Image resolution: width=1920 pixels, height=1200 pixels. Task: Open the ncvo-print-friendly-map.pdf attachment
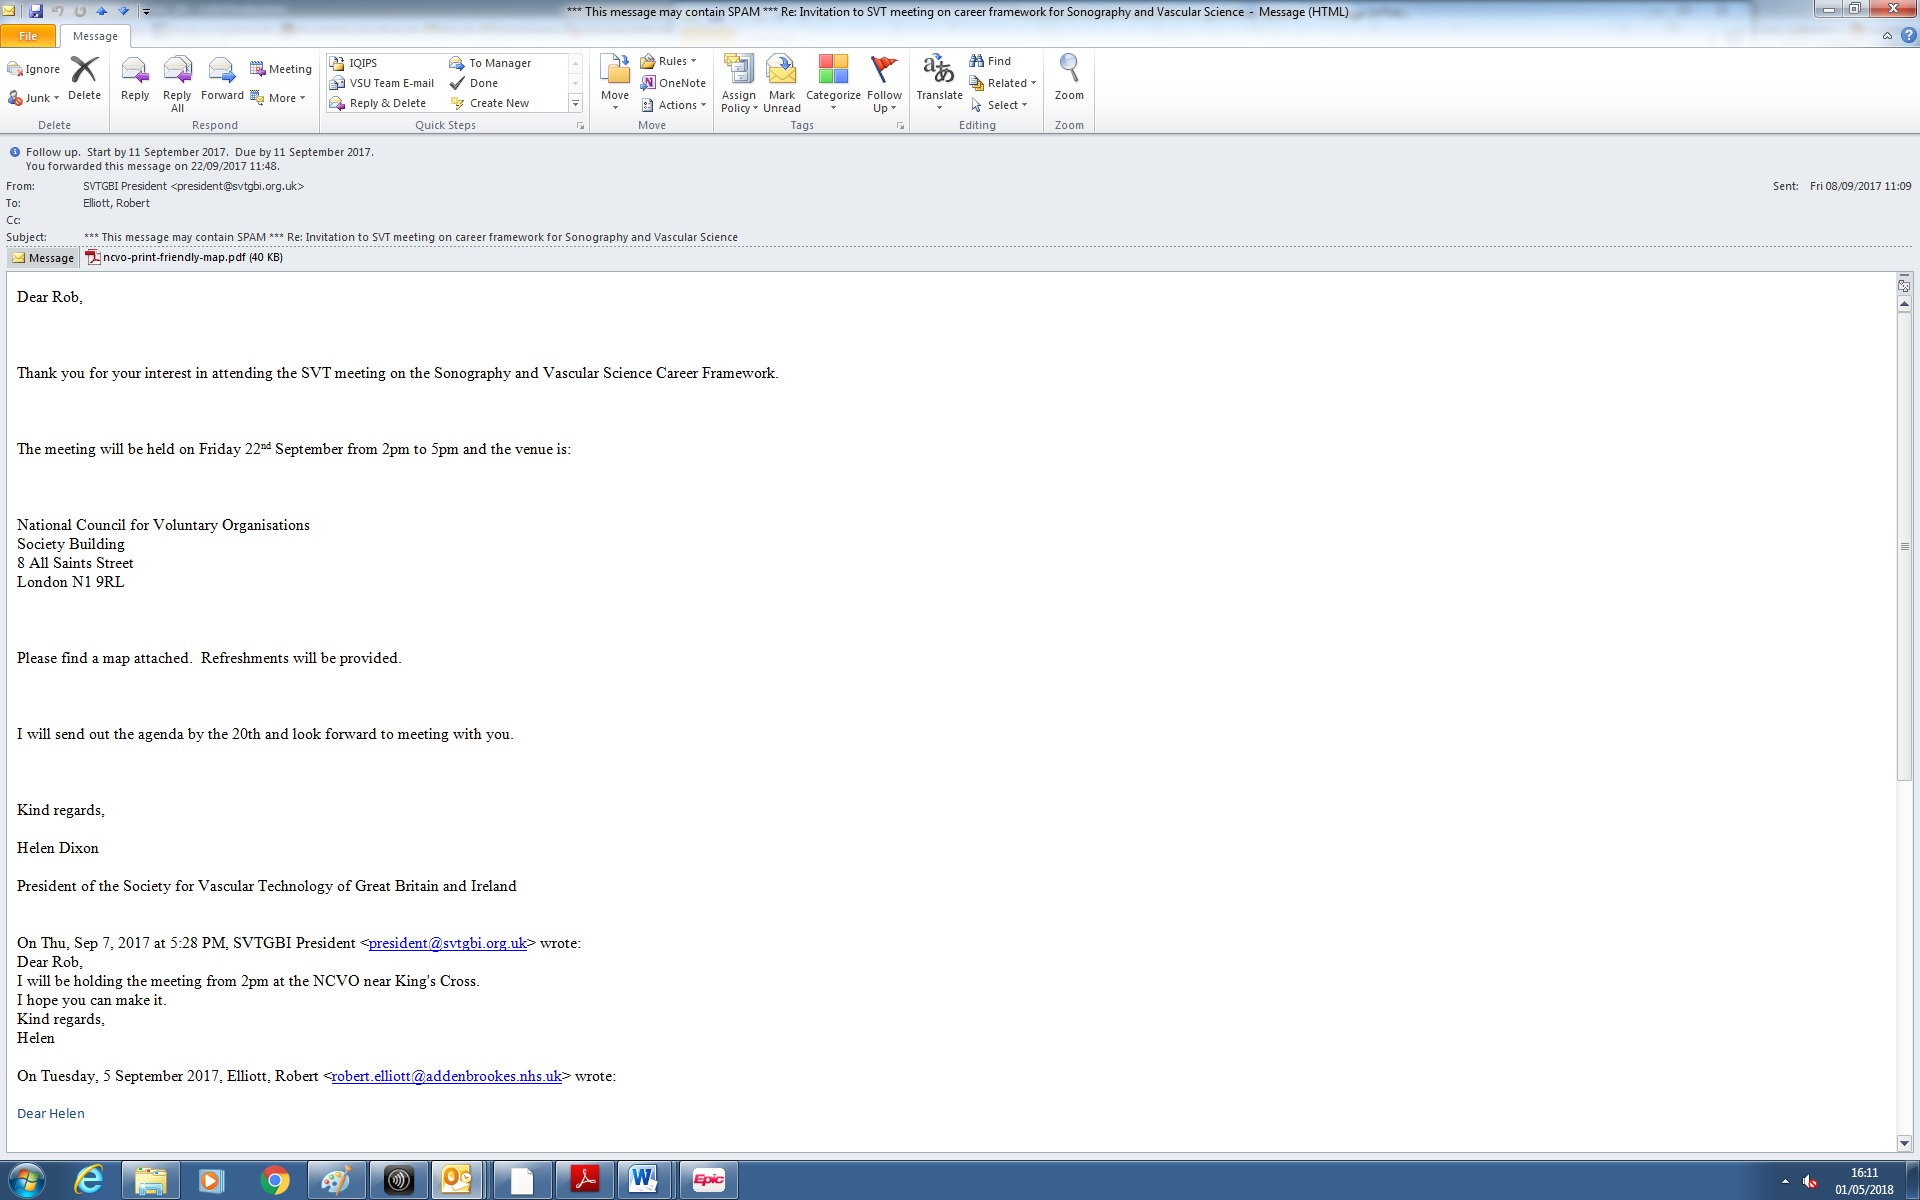click(173, 258)
